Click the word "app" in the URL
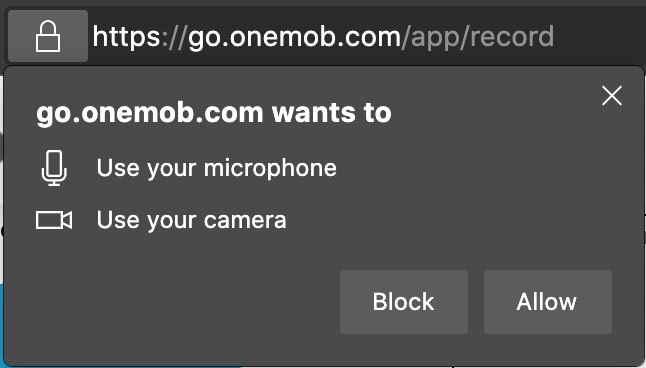The width and height of the screenshot is (646, 368). pos(436,38)
